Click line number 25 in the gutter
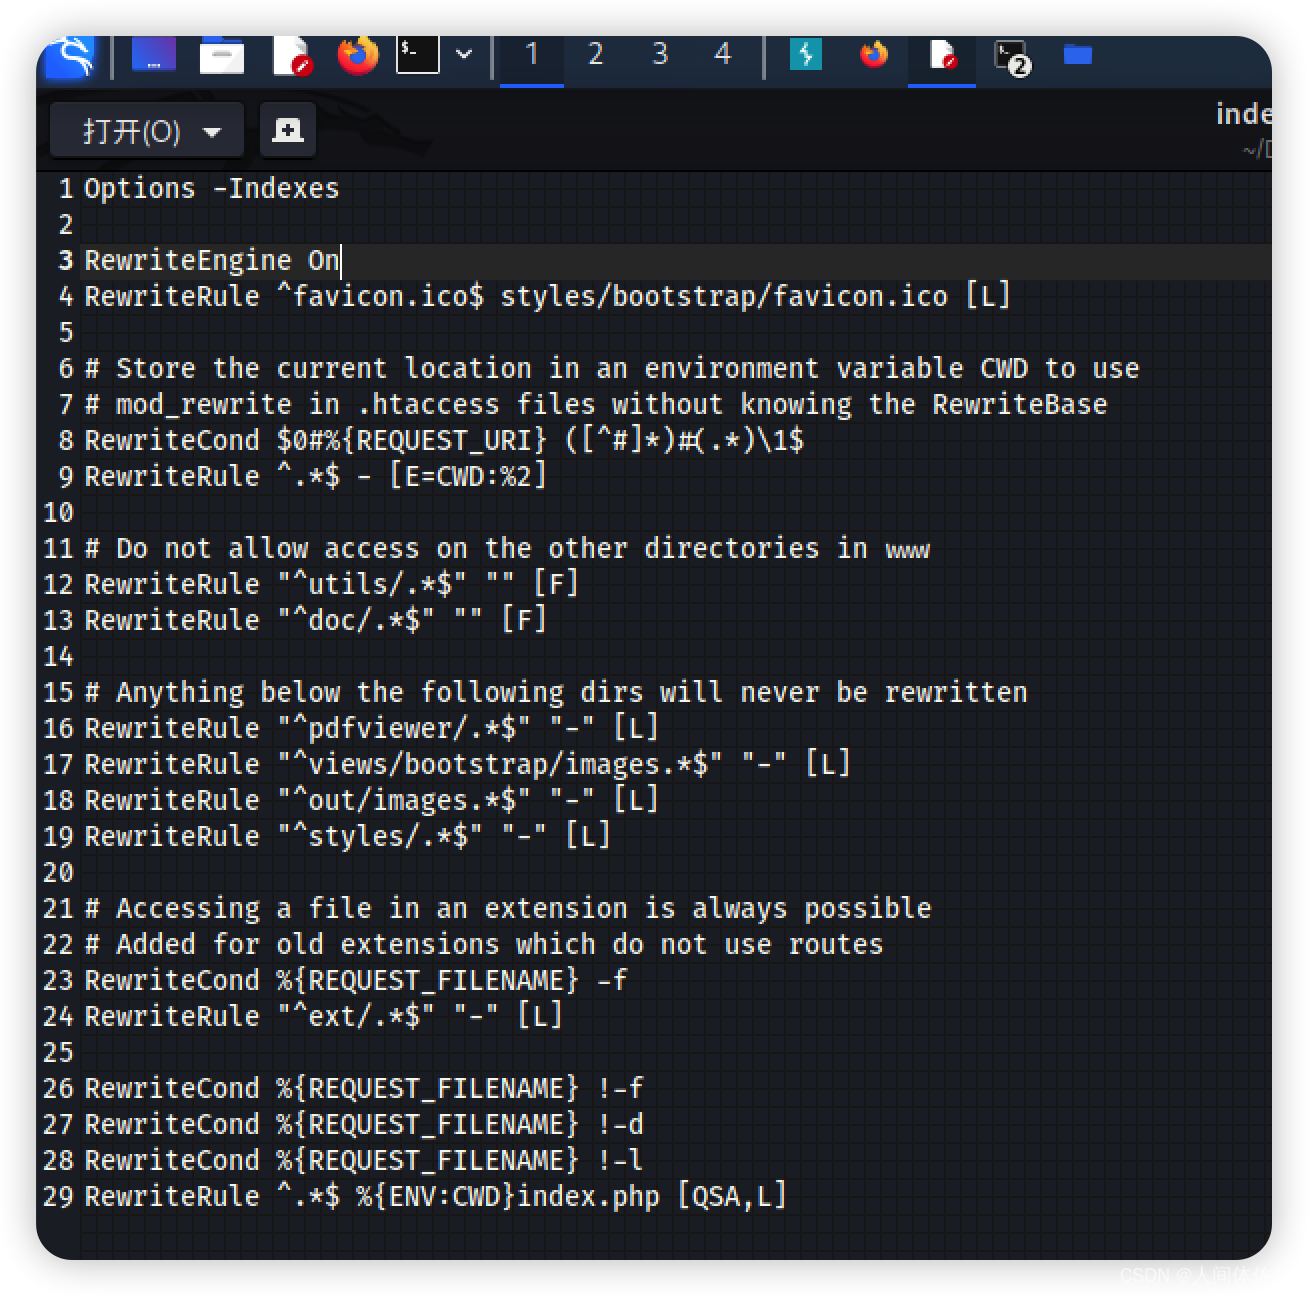 click(x=58, y=1052)
